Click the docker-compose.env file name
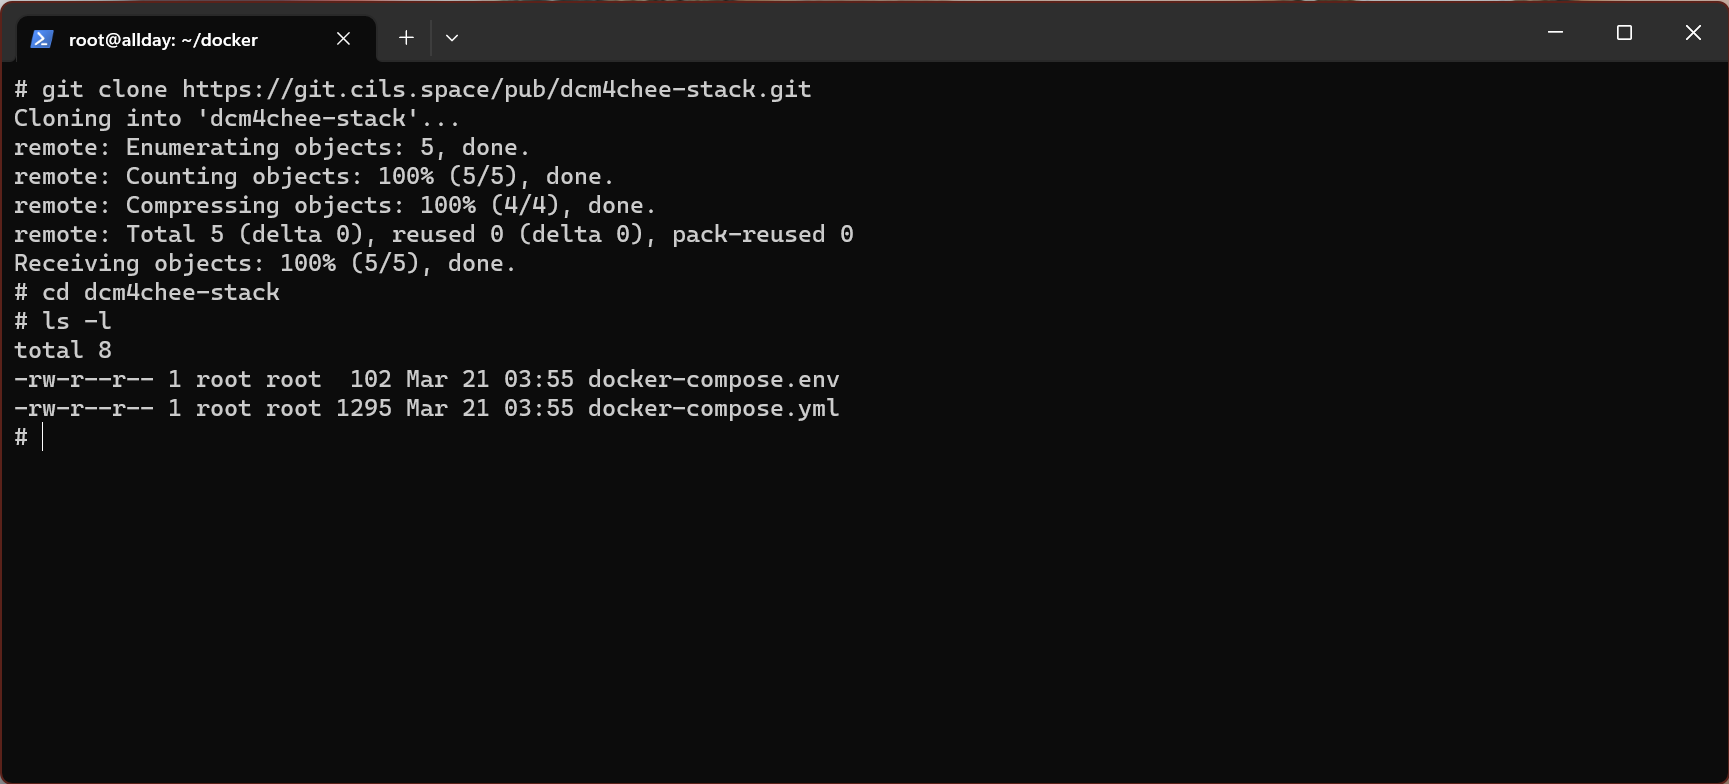Screen dimensions: 1729x784 click(x=713, y=380)
